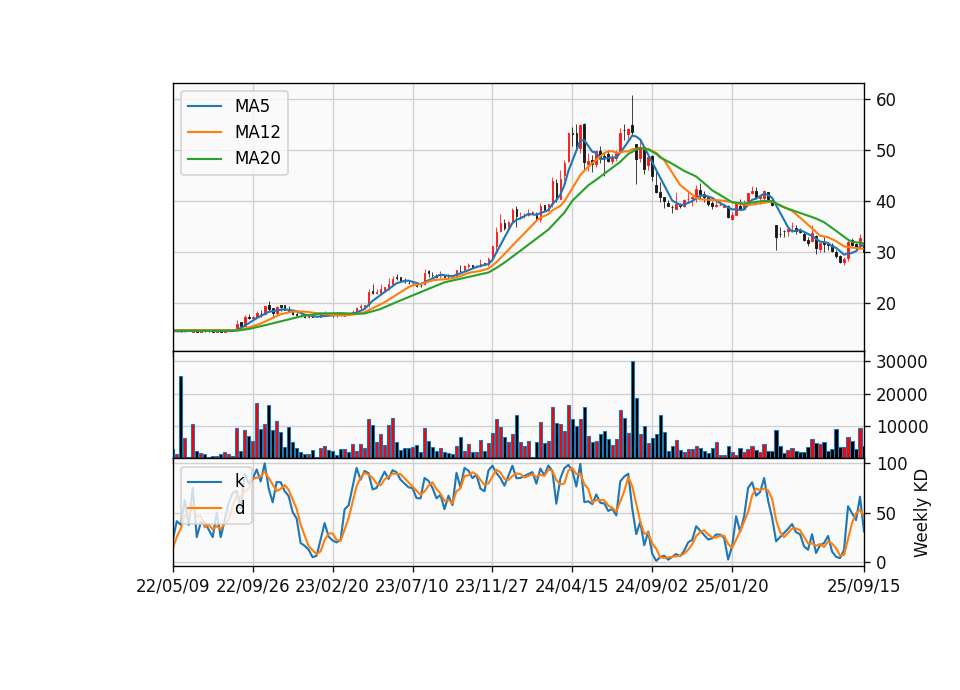Click the price axis label 30
This screenshot has width=960, height=690.
click(x=885, y=252)
